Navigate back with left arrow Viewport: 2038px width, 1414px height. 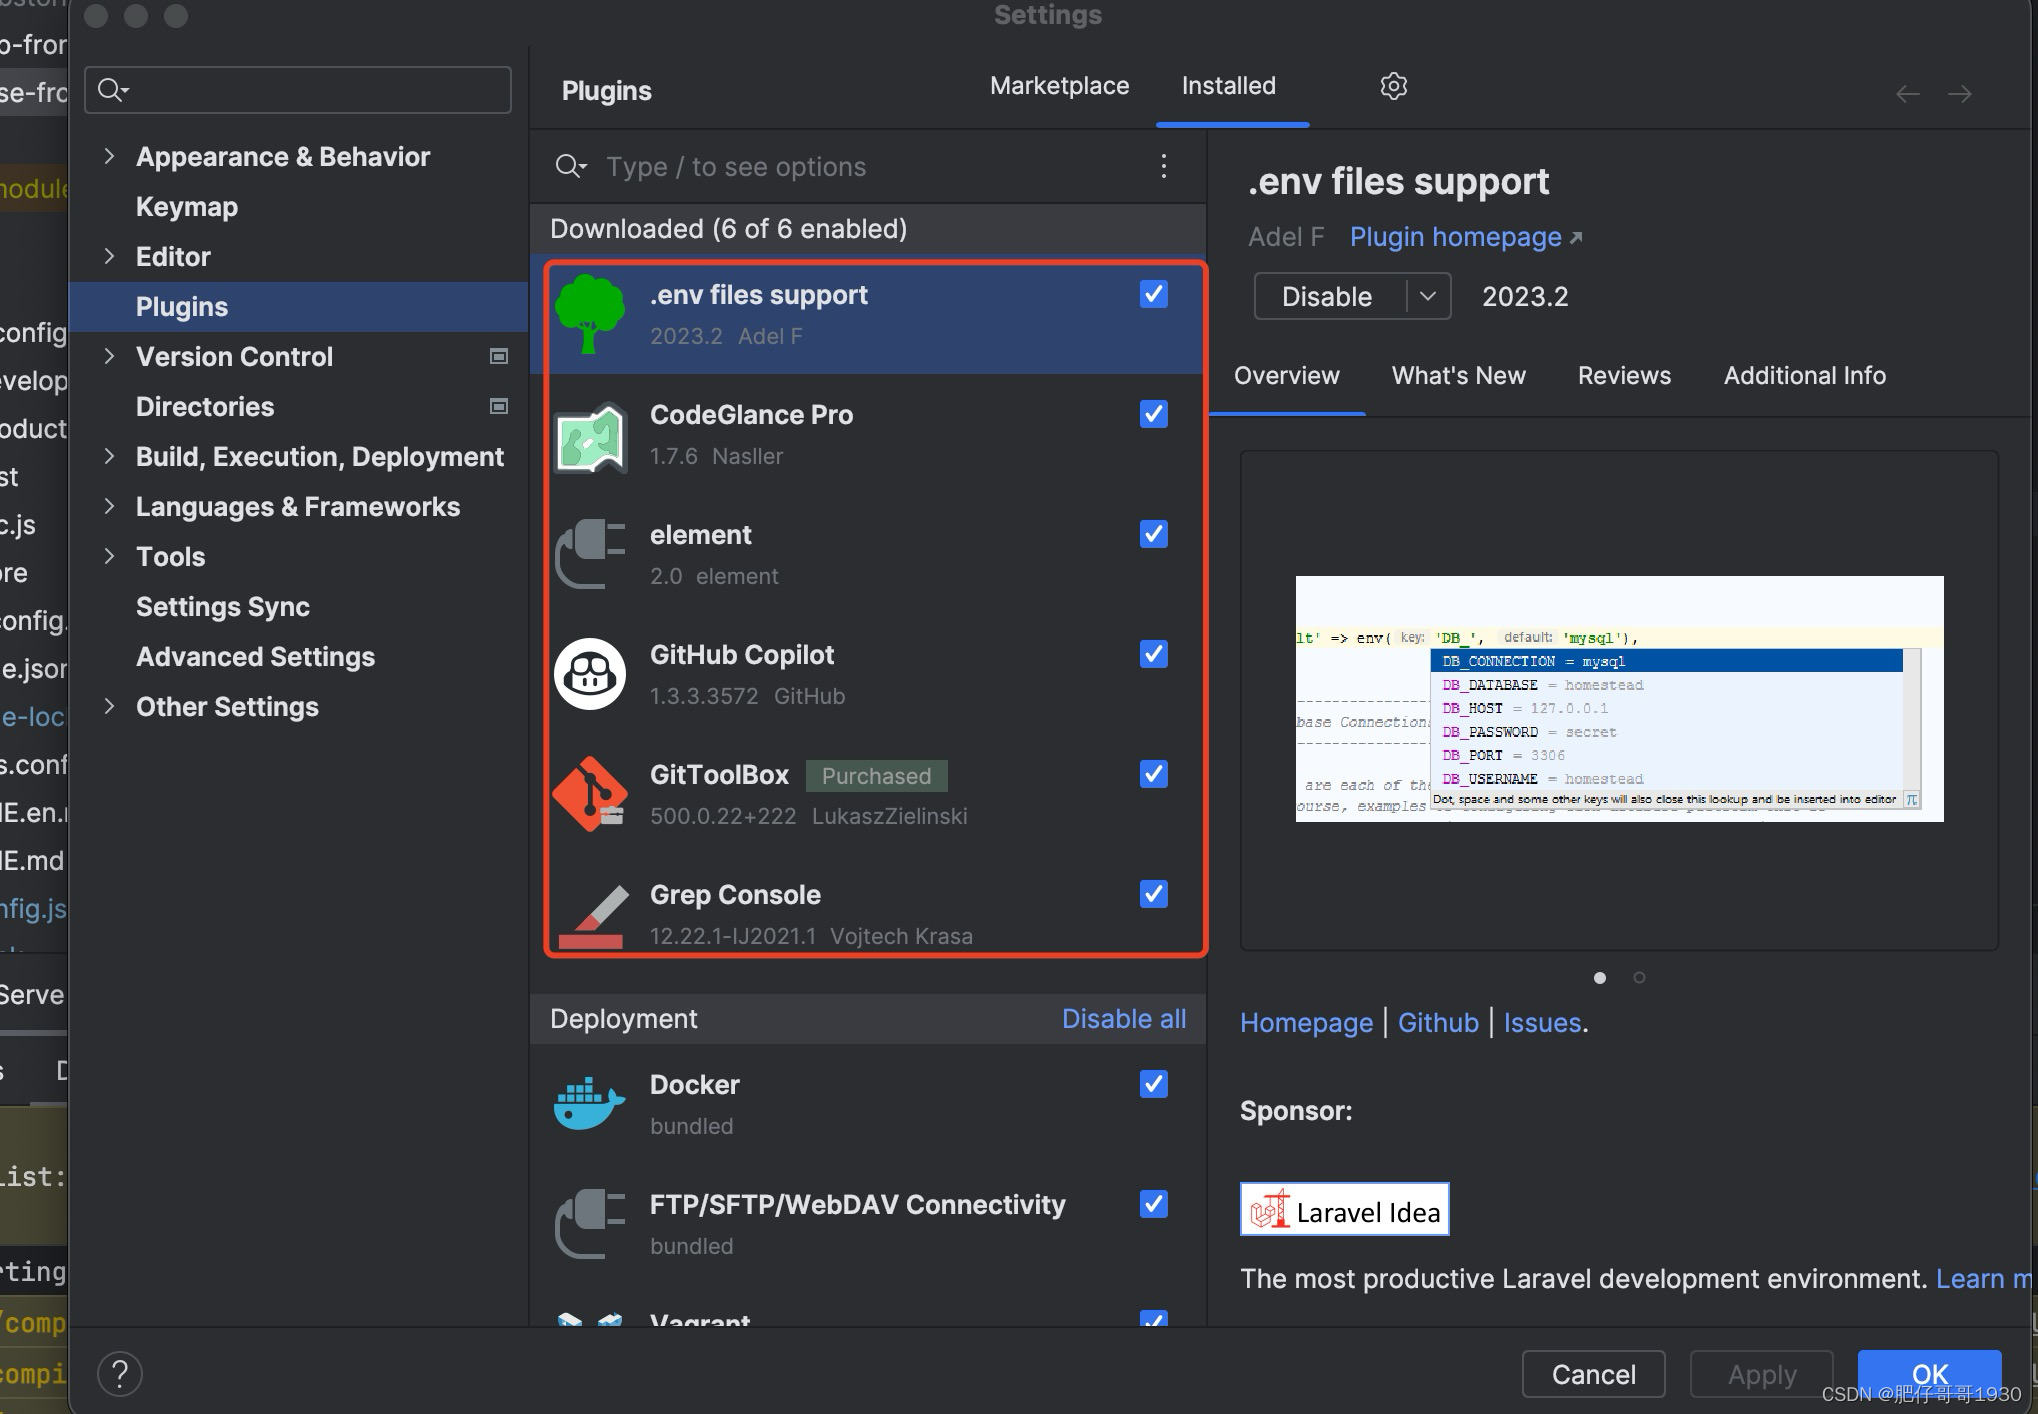tap(1907, 94)
